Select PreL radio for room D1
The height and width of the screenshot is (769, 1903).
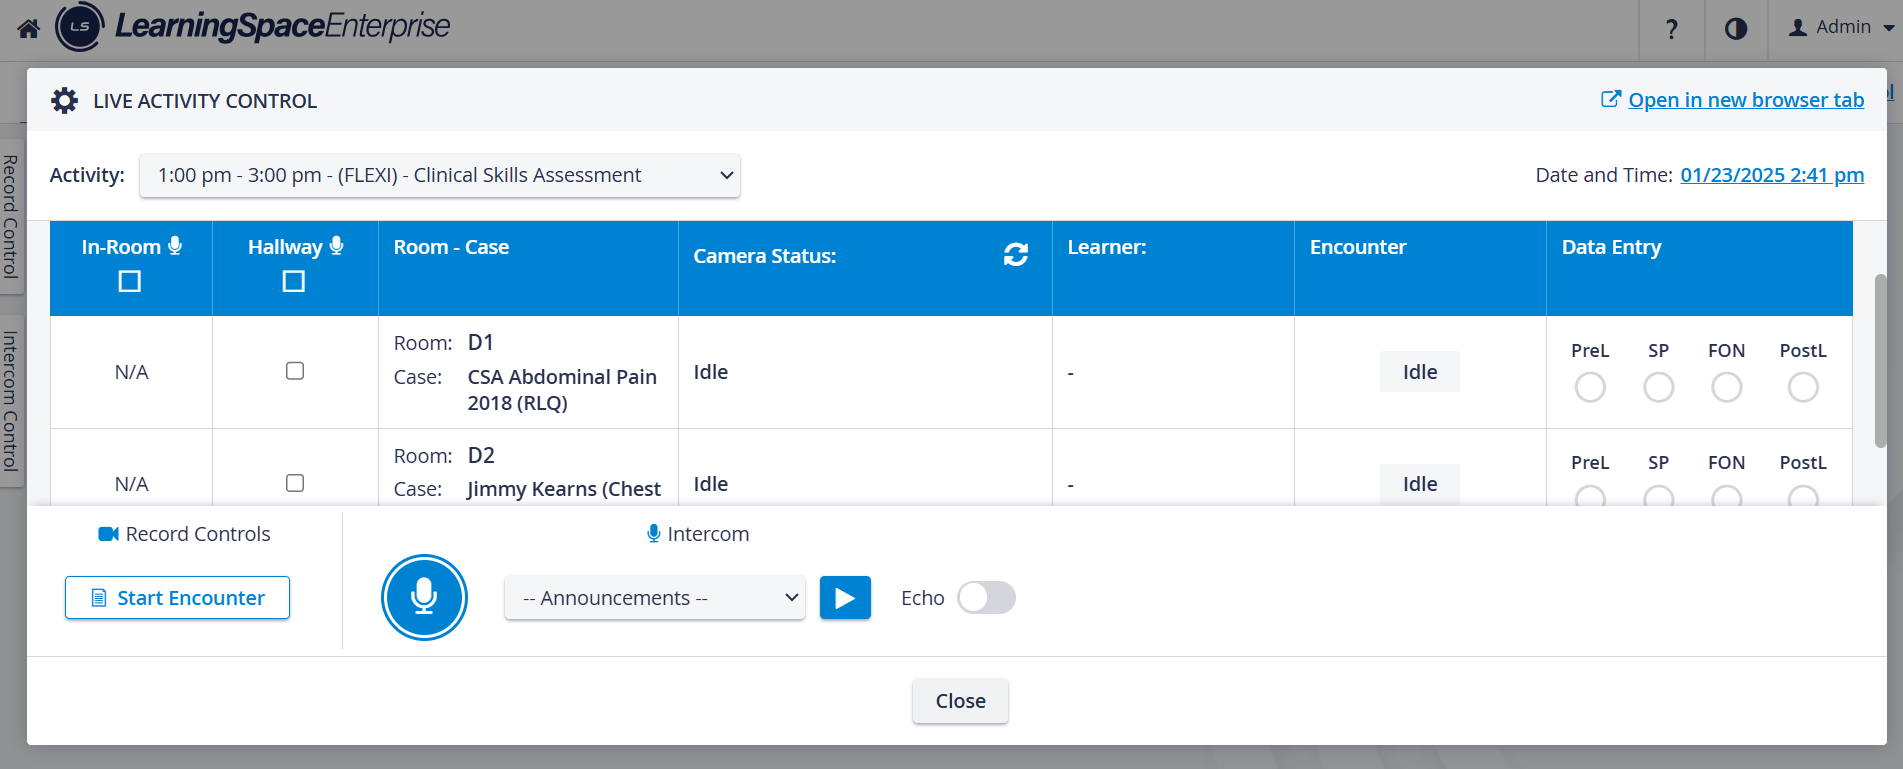click(1590, 387)
